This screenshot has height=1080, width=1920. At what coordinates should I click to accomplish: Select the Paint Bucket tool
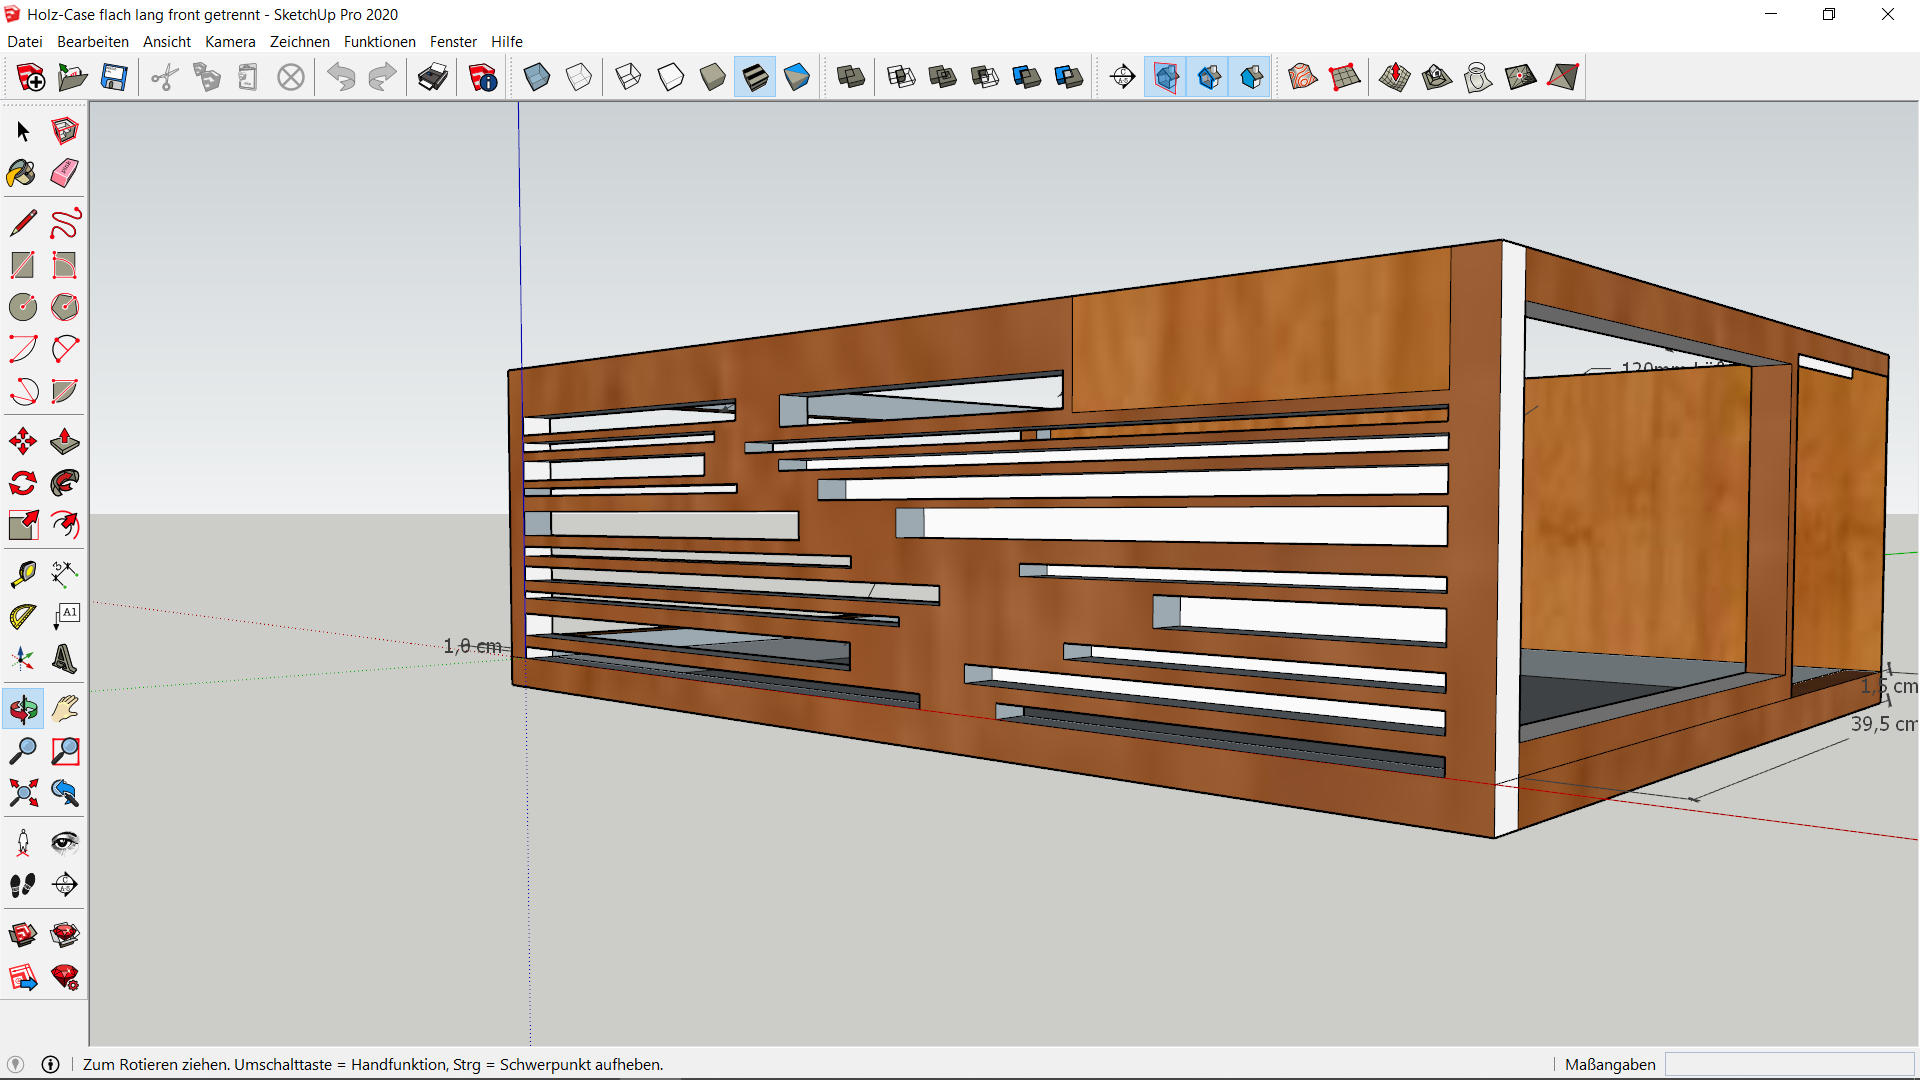pyautogui.click(x=22, y=173)
